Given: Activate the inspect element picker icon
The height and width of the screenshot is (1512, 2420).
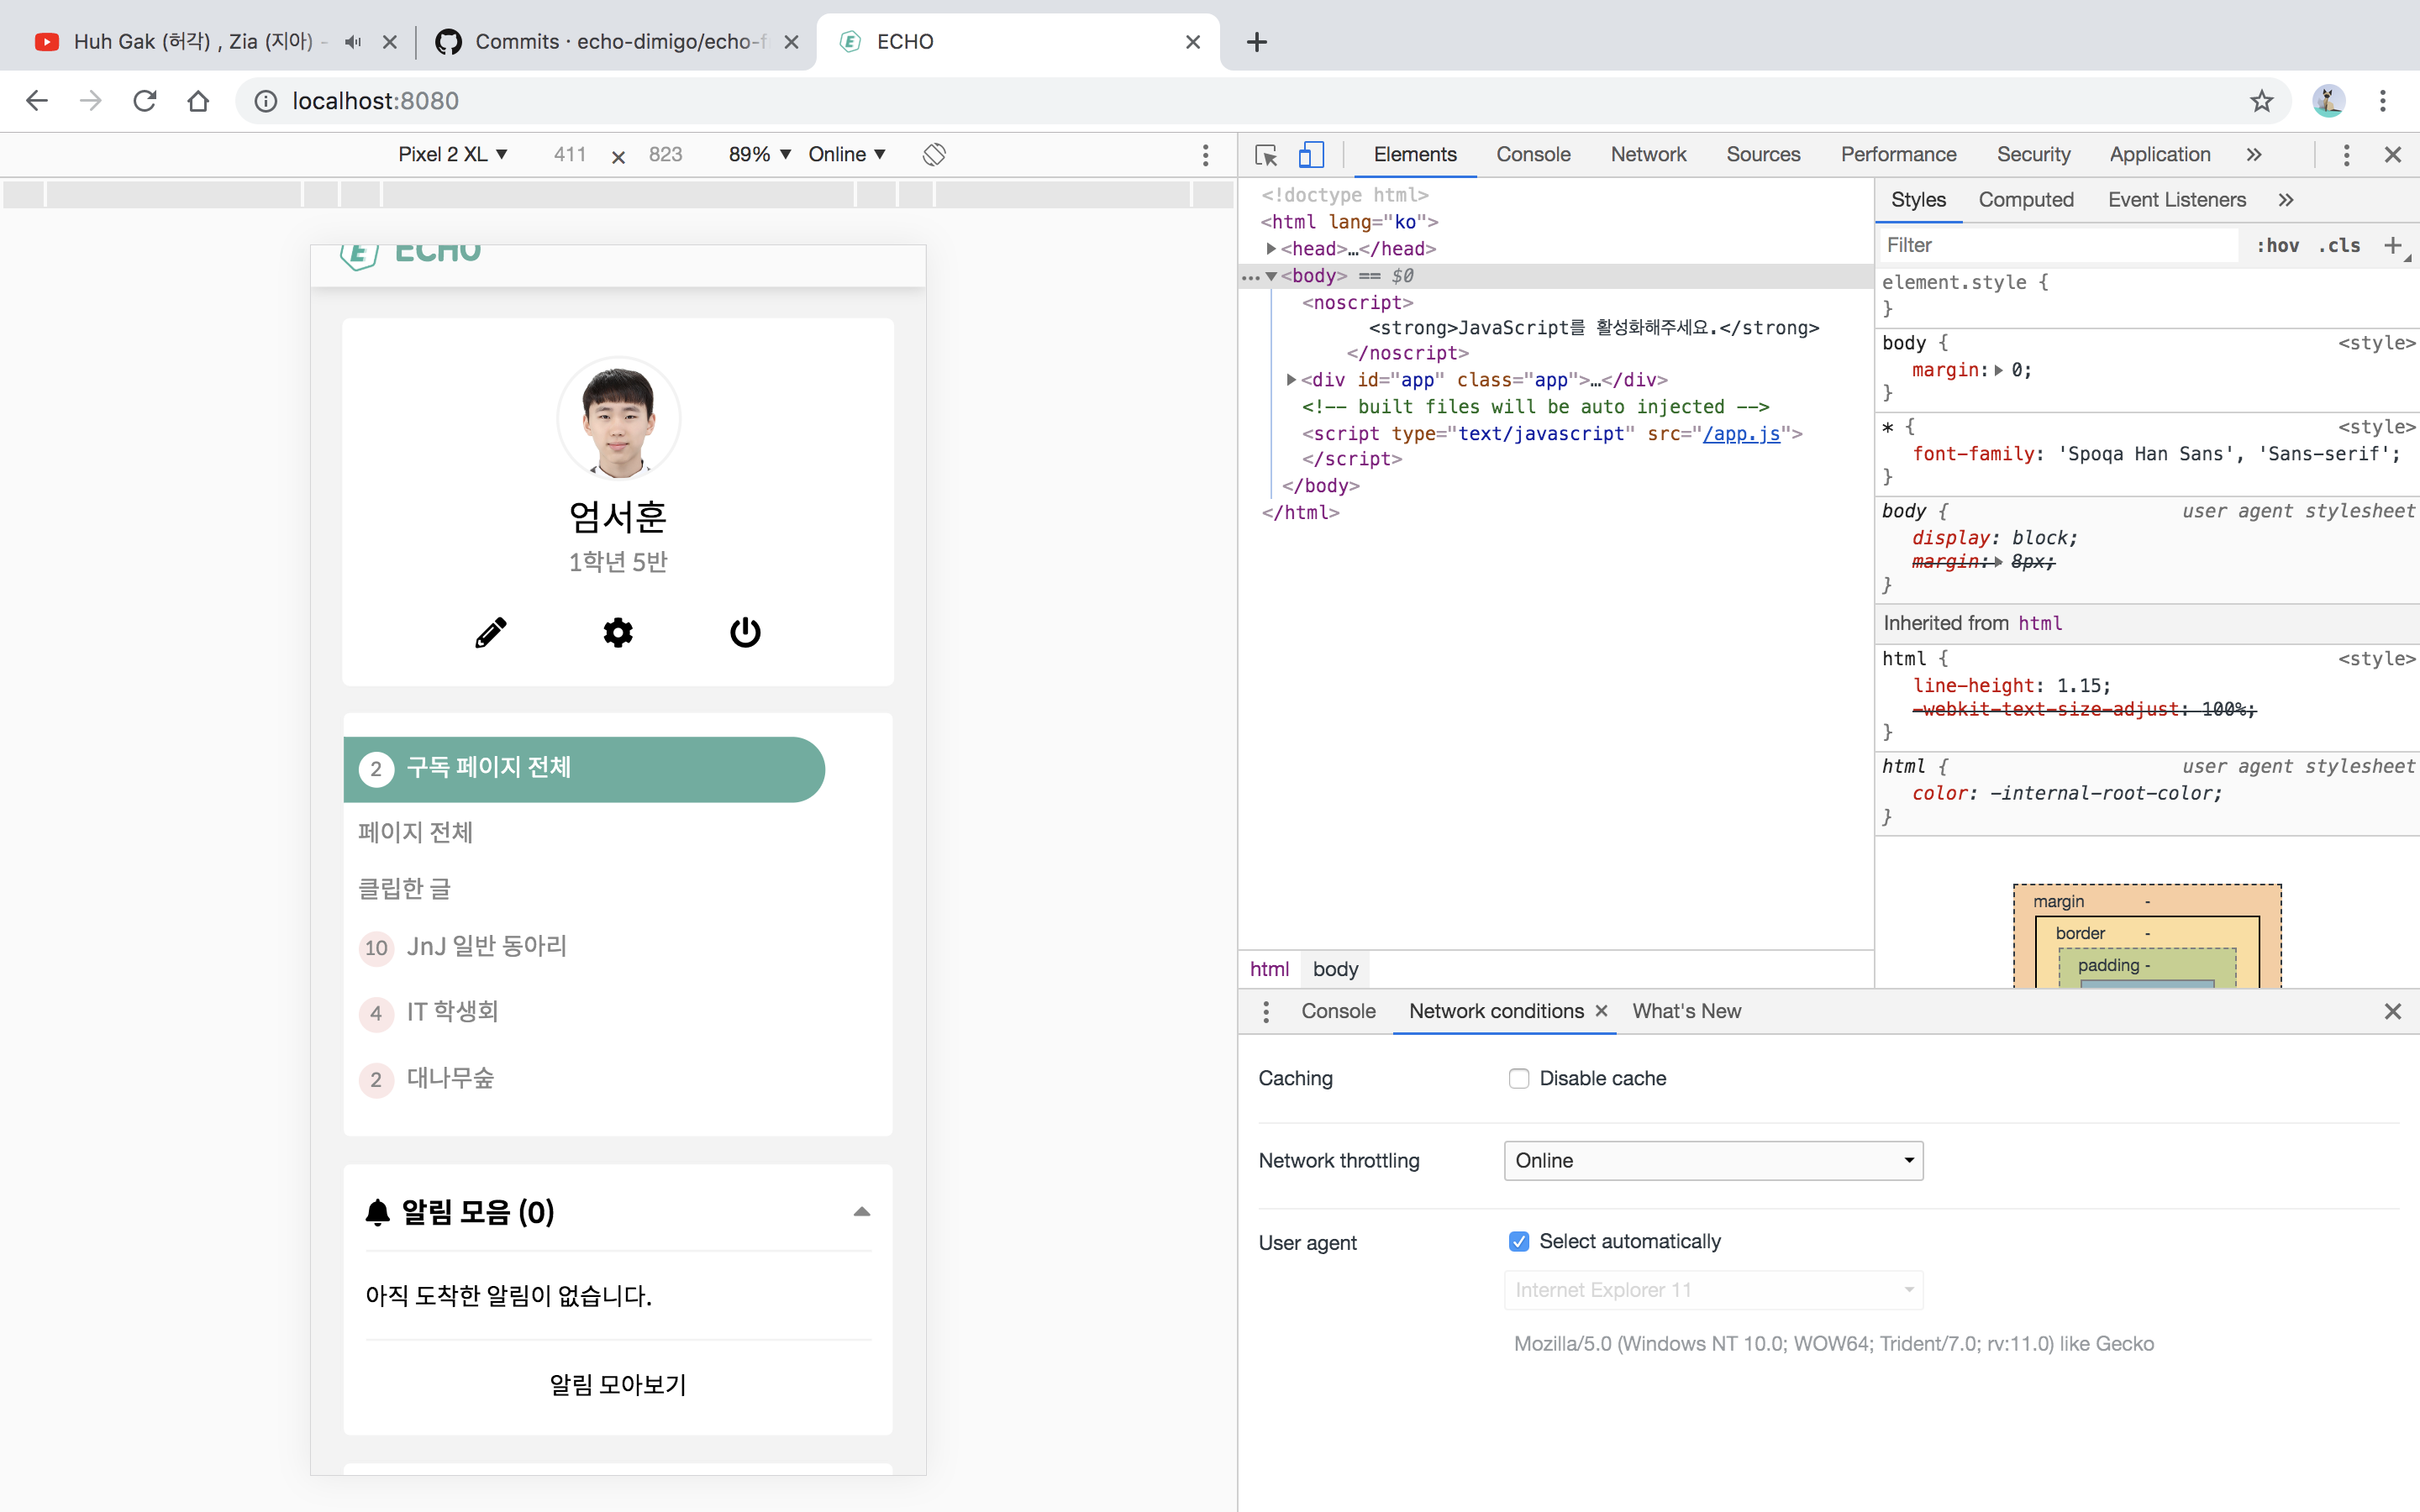Looking at the screenshot, I should point(1266,154).
